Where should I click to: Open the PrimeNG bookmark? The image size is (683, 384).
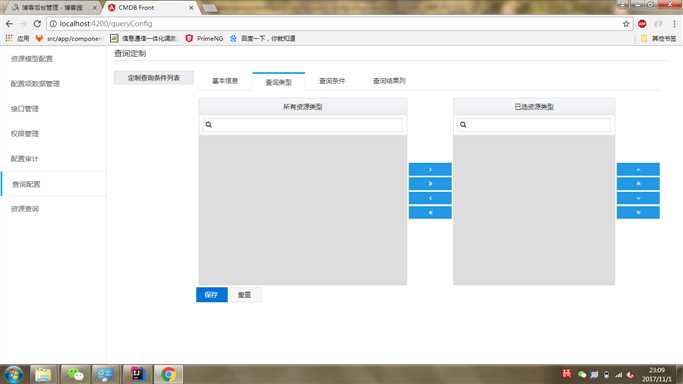(x=204, y=38)
